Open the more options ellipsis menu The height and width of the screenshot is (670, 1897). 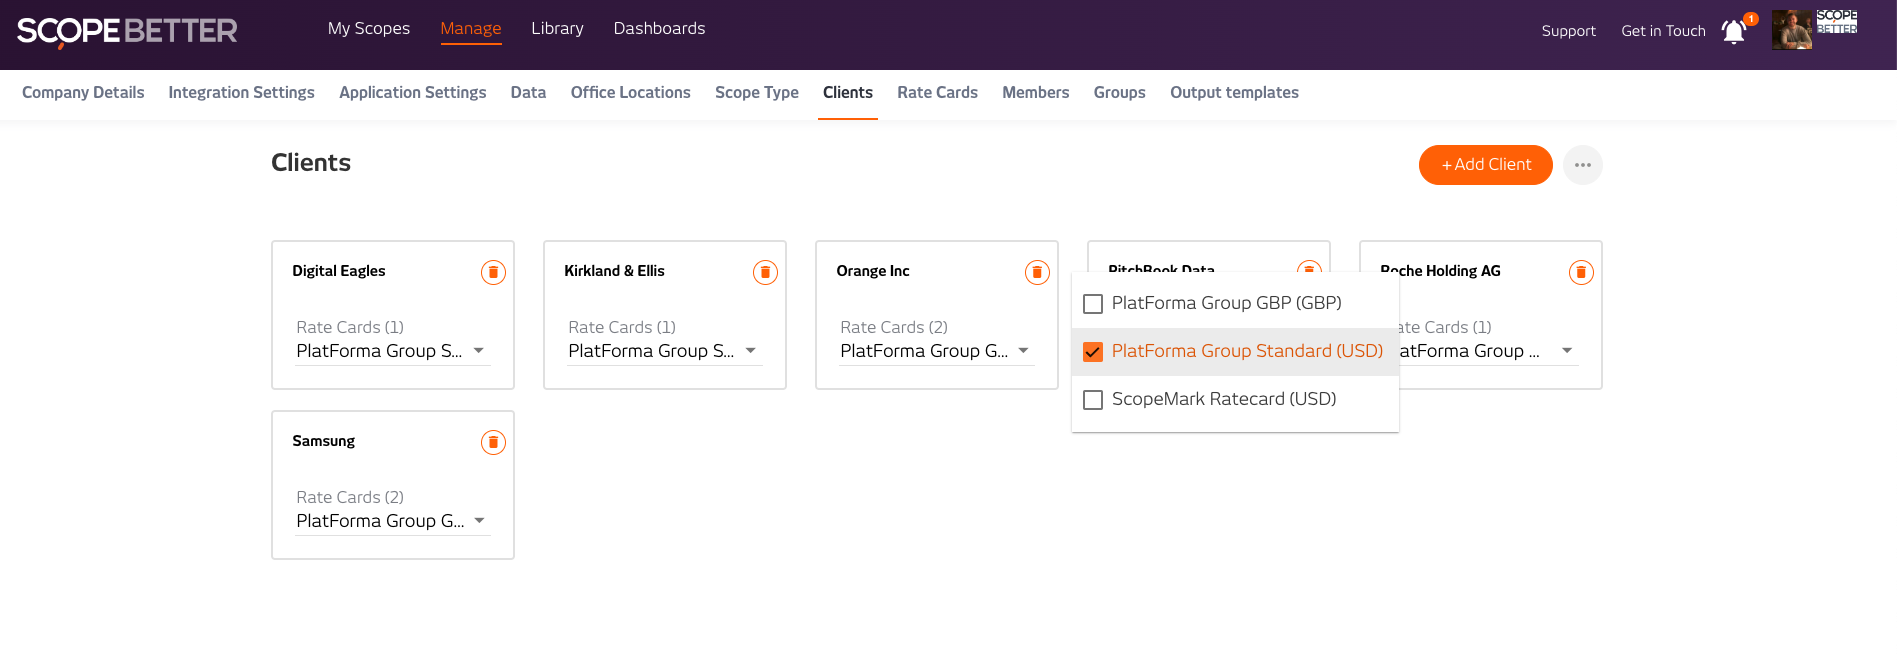click(1582, 165)
